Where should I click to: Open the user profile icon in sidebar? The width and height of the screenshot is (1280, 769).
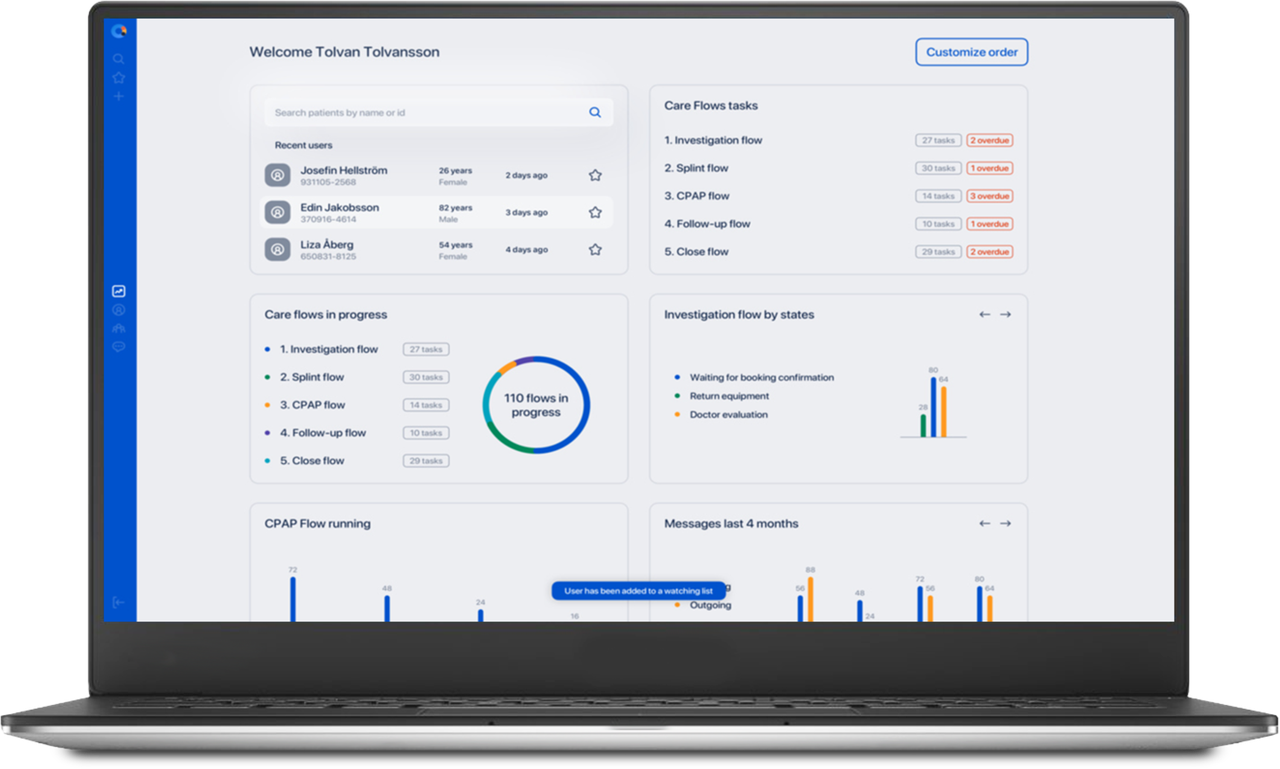[119, 310]
